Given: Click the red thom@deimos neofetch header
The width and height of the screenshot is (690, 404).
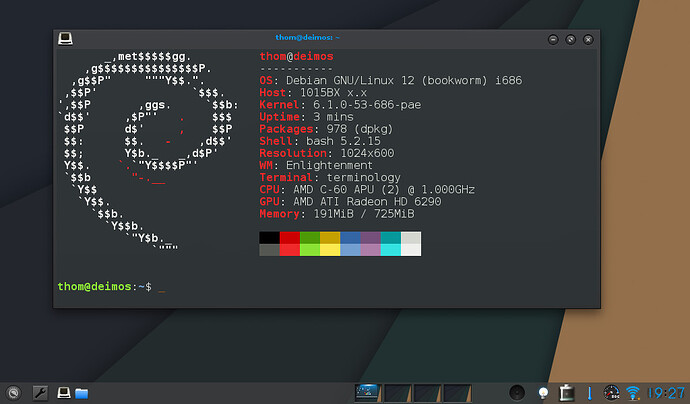Looking at the screenshot, I should [296, 56].
